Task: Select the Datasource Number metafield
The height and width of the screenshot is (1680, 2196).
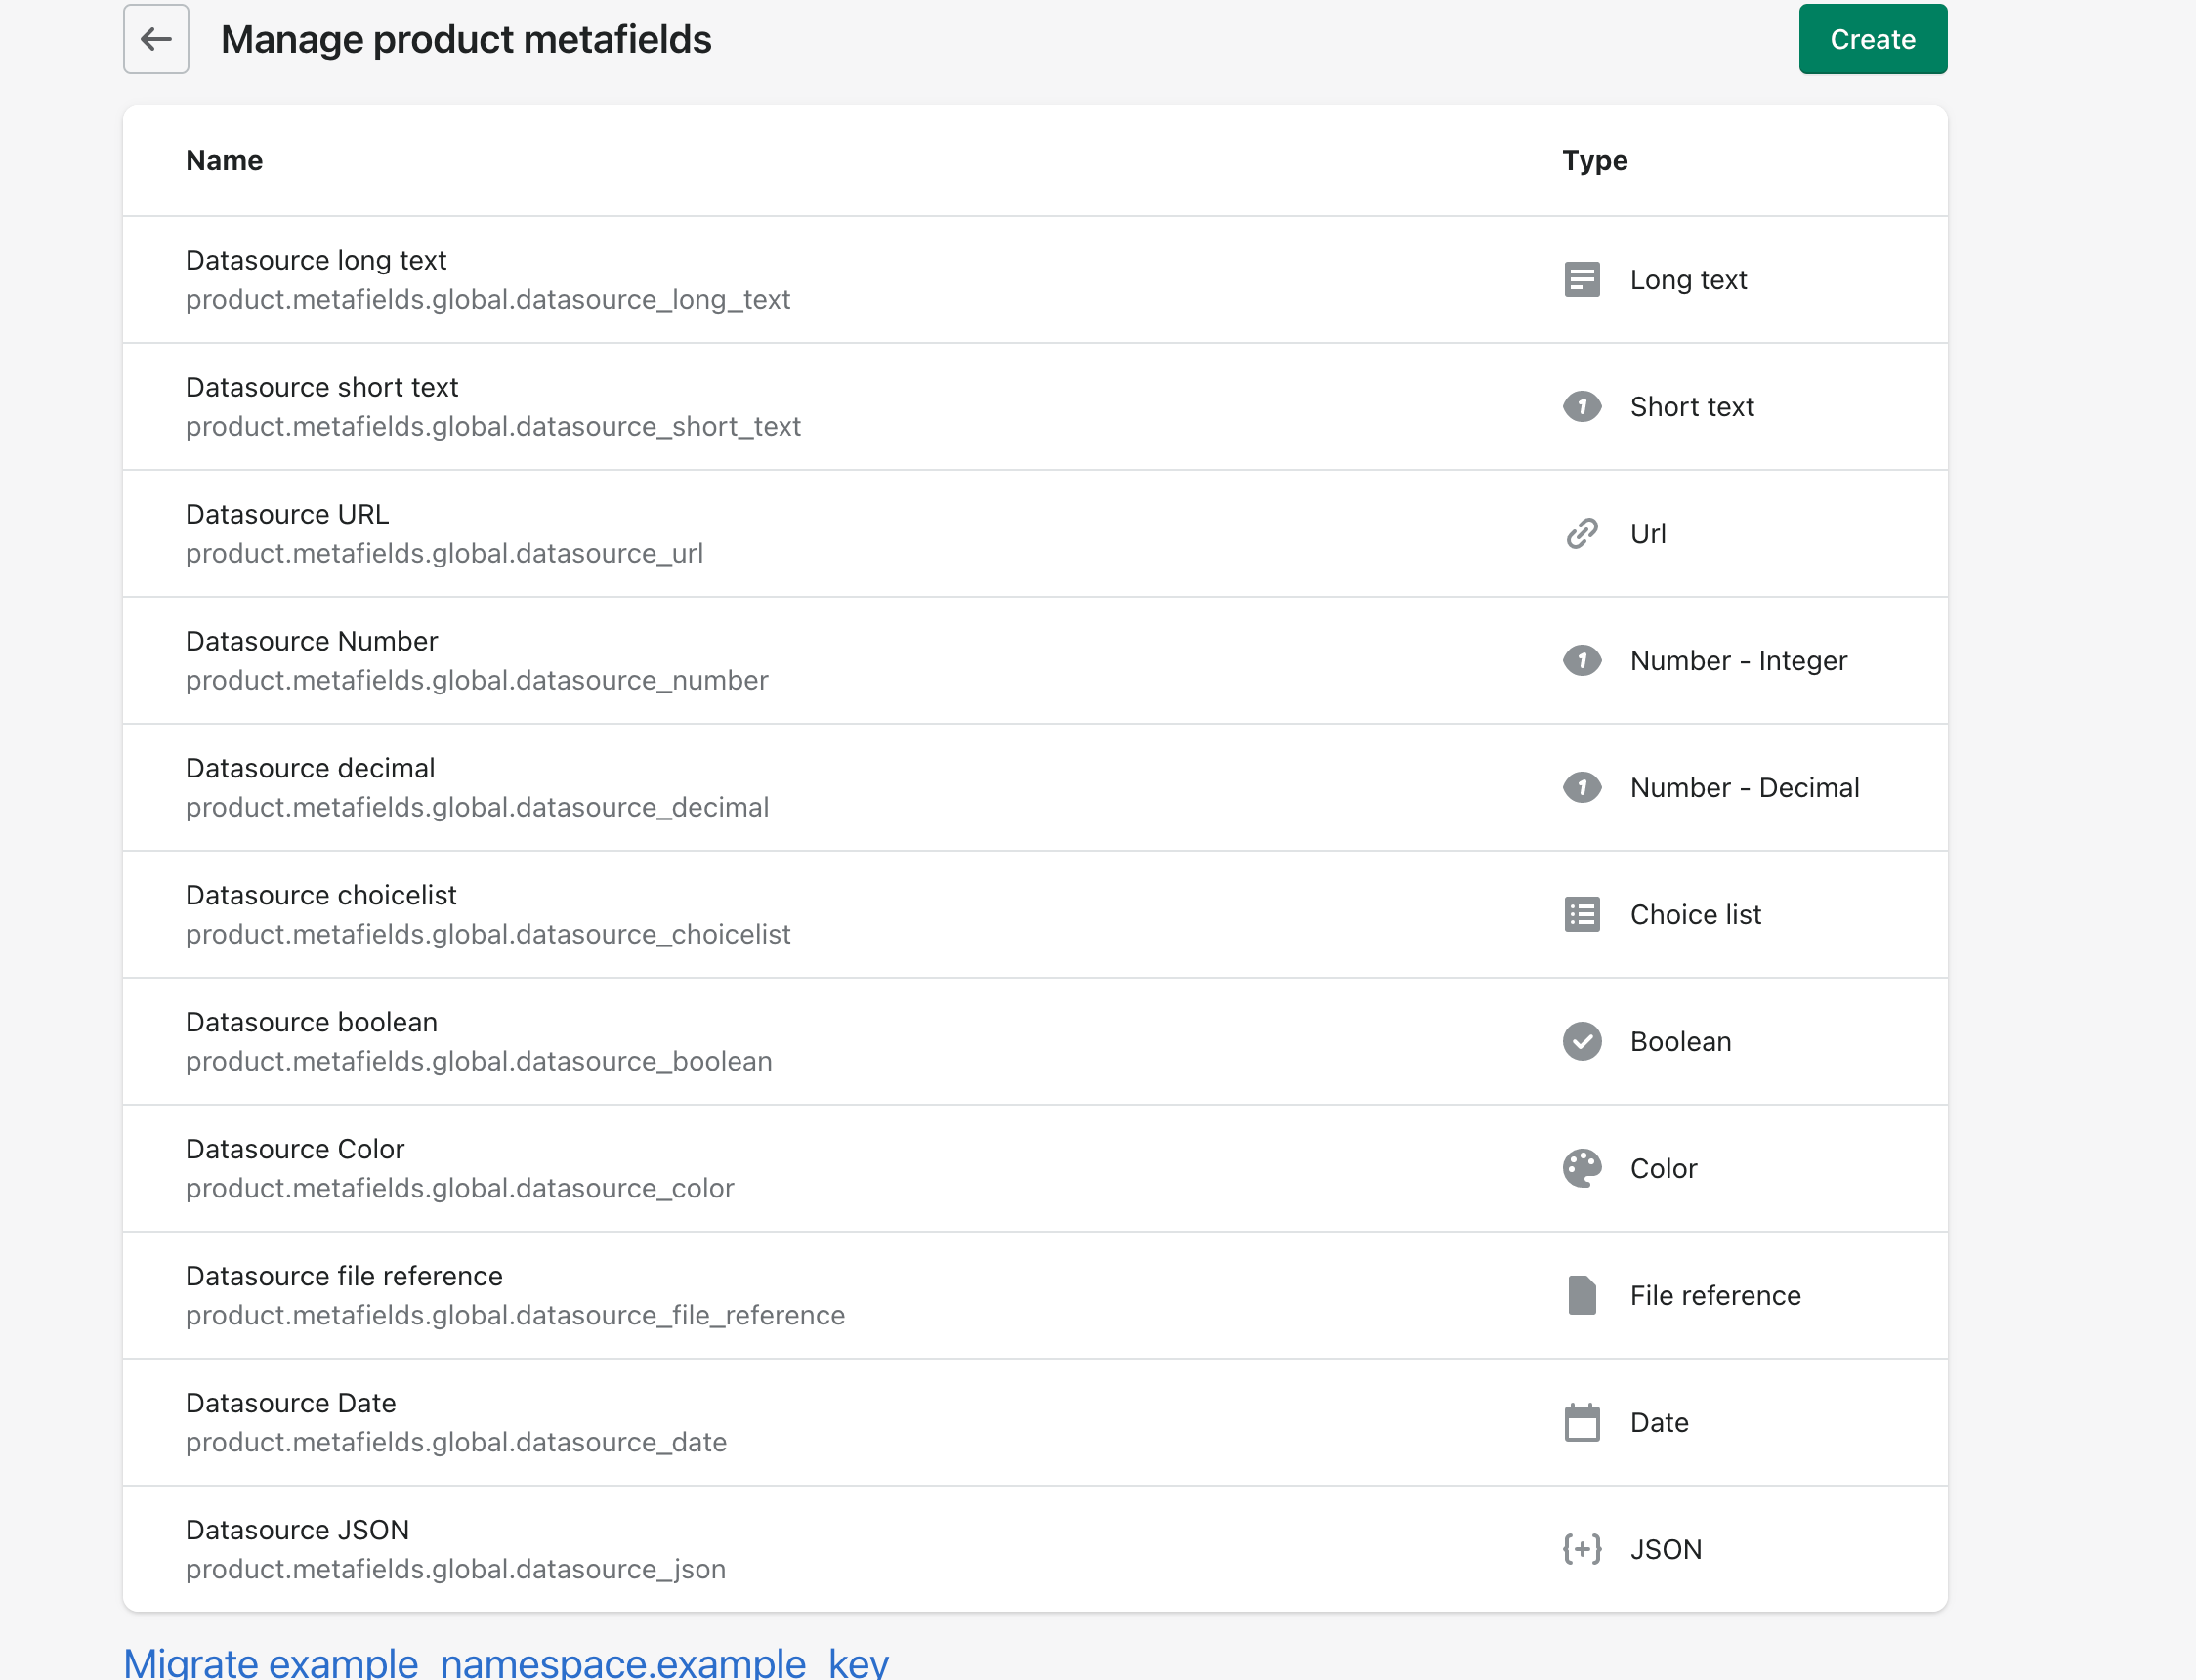Action: pyautogui.click(x=311, y=641)
